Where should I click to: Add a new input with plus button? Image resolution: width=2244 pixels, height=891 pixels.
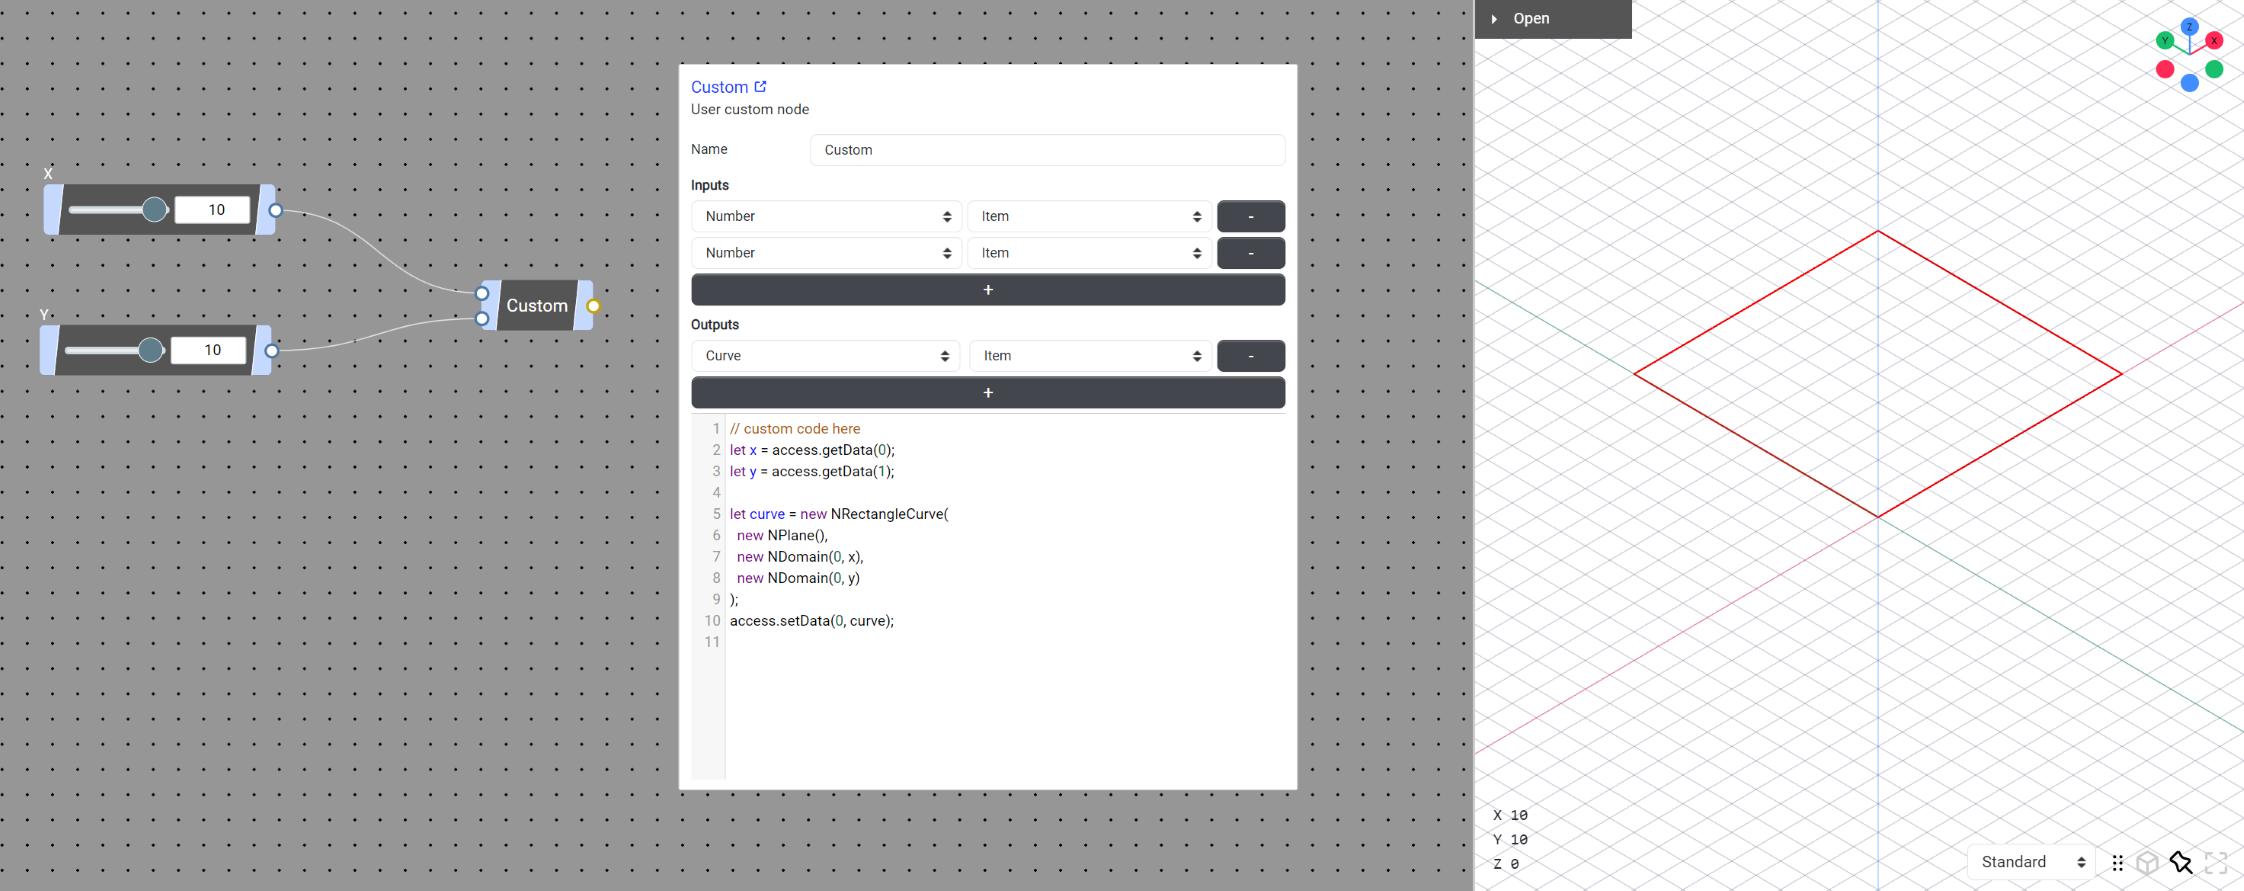[988, 290]
